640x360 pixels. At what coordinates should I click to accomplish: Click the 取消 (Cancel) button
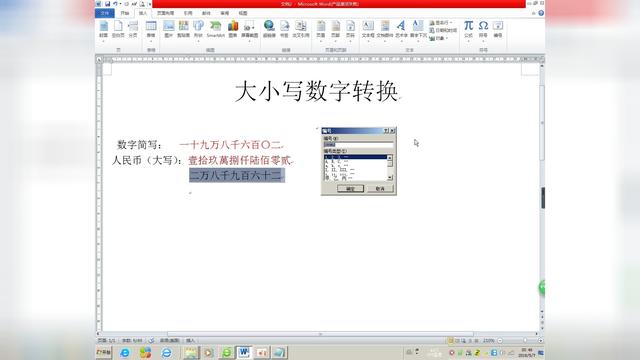click(x=380, y=189)
